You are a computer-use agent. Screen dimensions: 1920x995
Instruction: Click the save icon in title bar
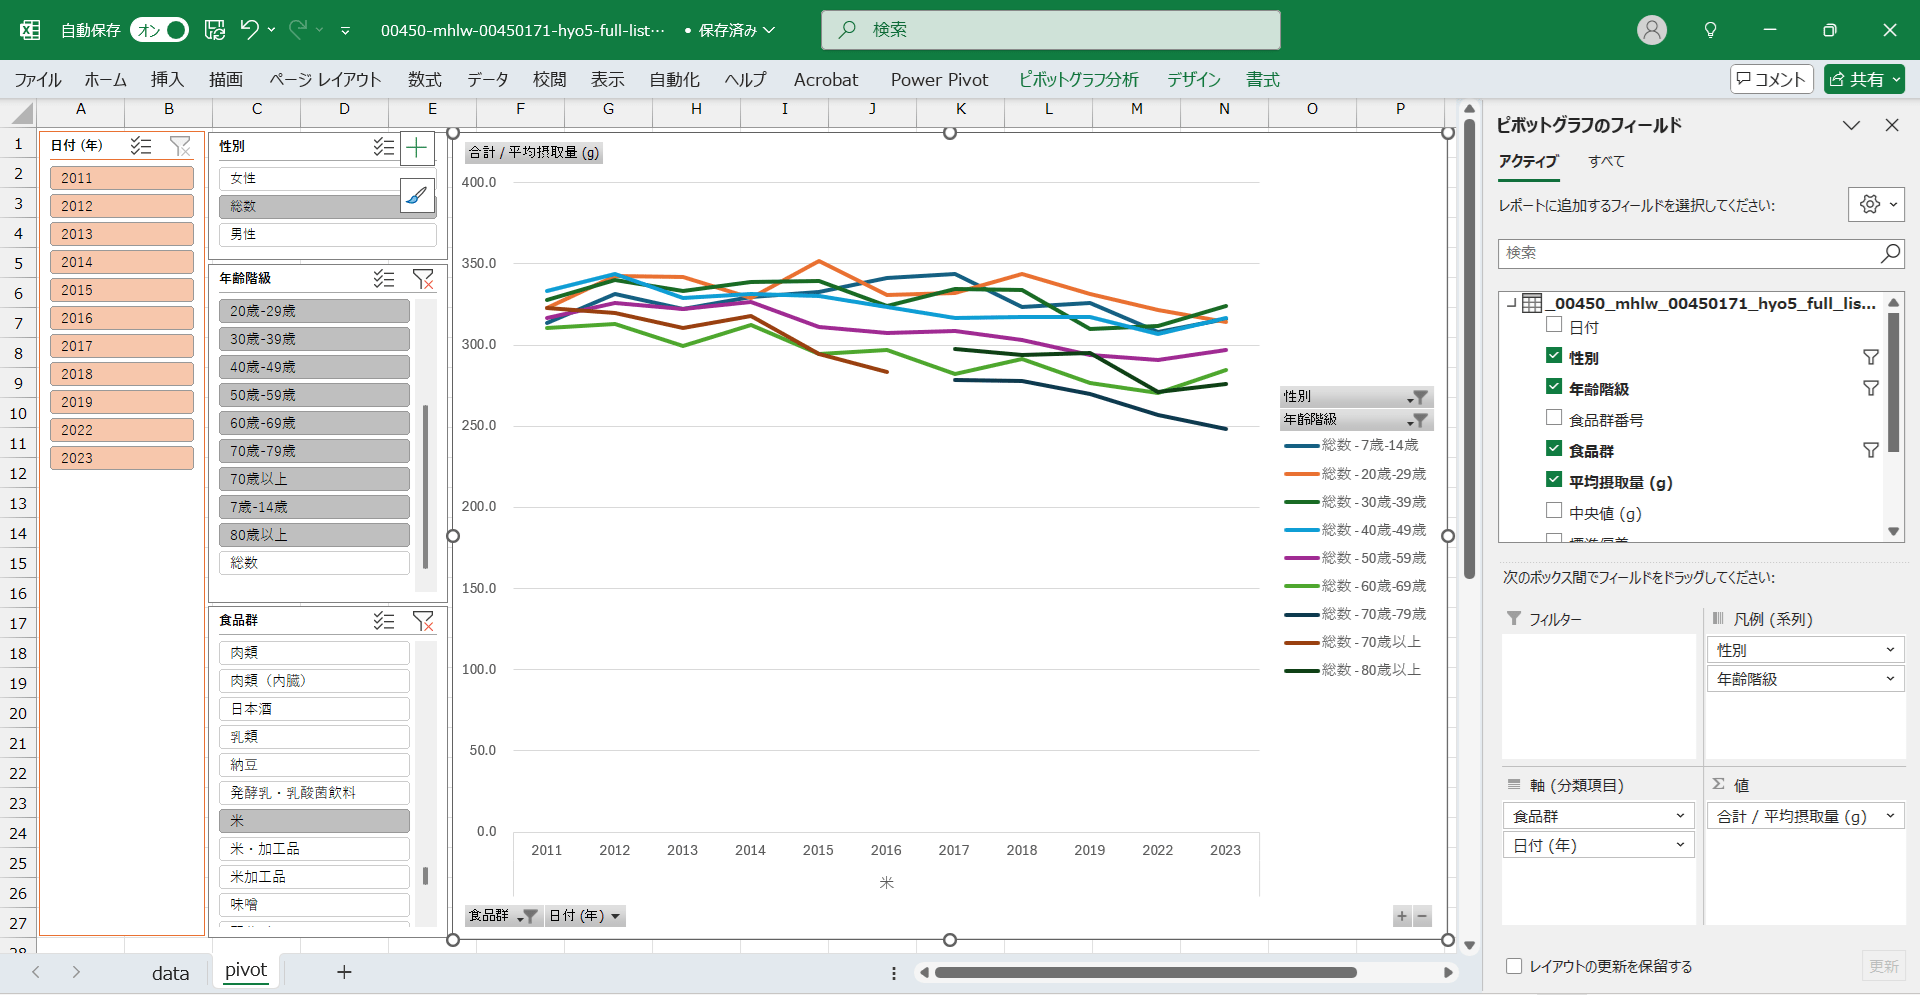click(x=215, y=30)
